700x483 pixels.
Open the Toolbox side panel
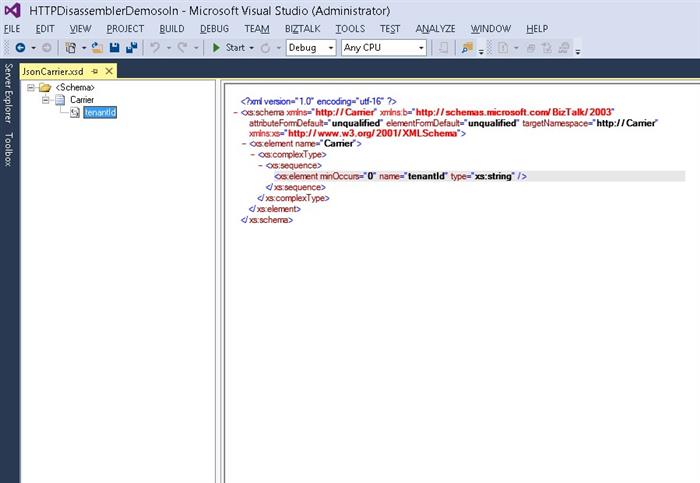(x=8, y=150)
